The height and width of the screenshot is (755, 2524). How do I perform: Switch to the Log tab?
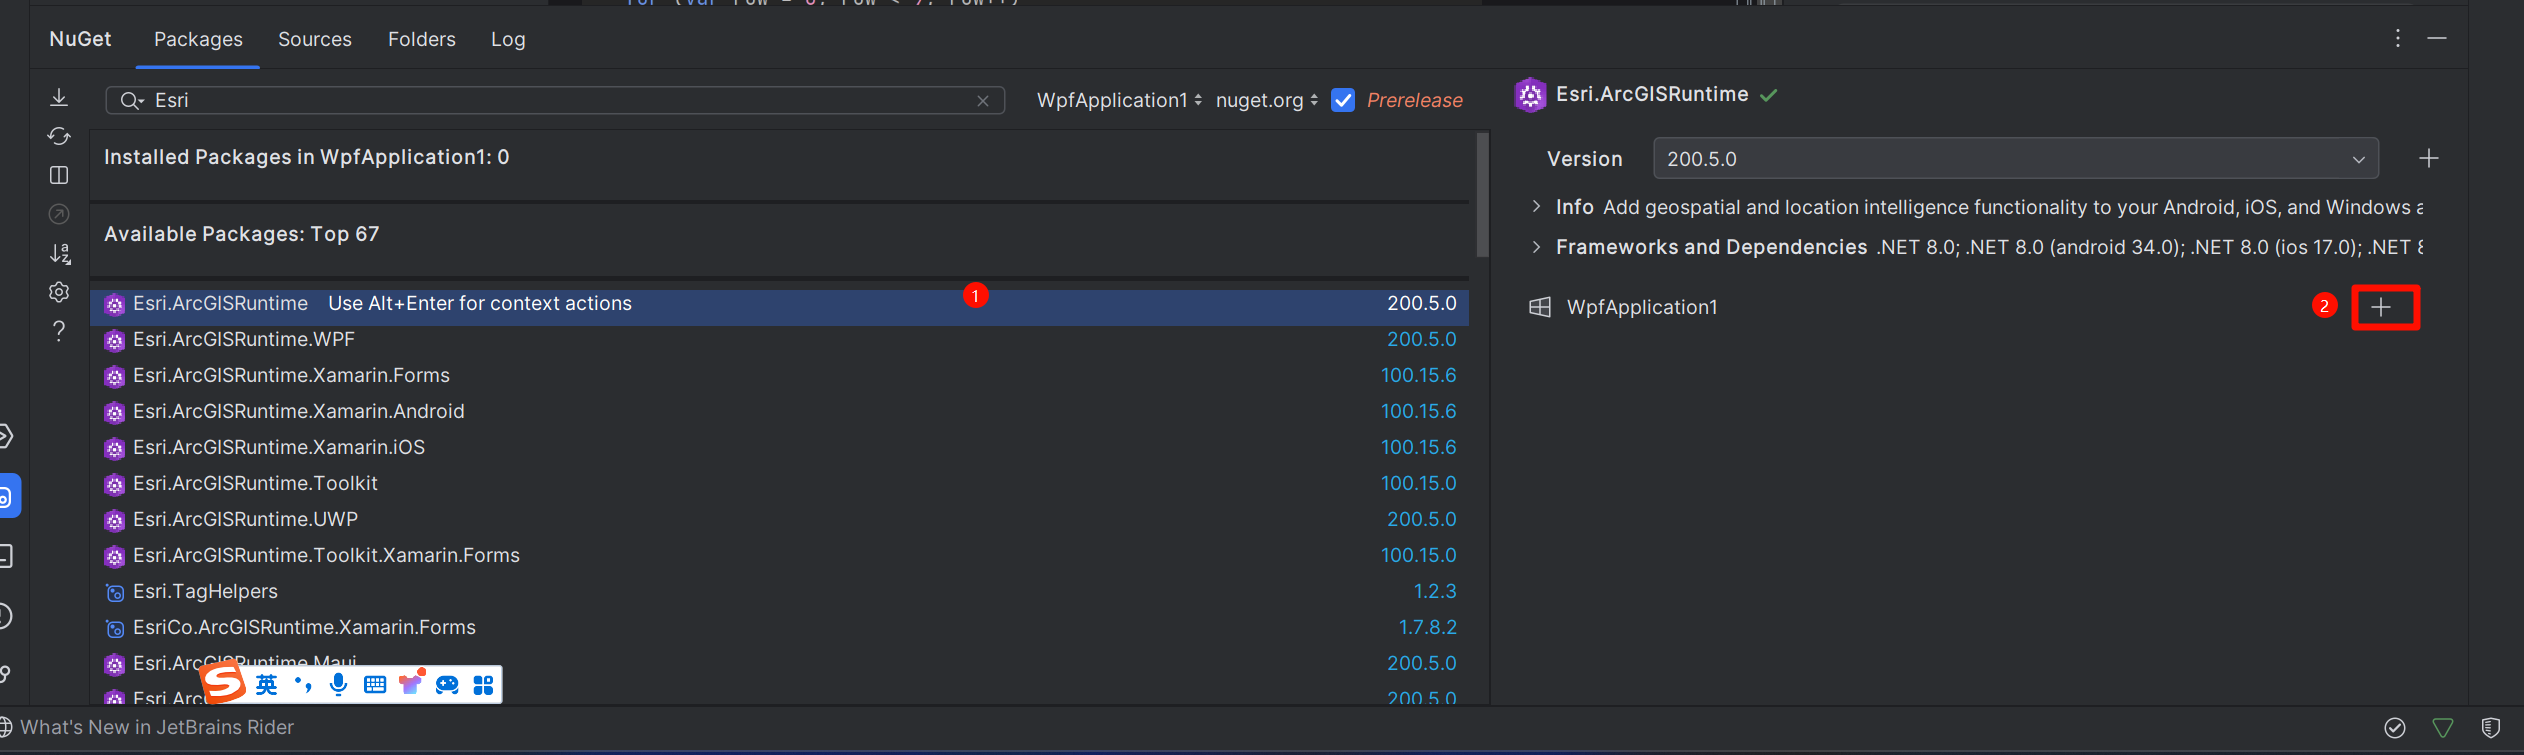(508, 39)
